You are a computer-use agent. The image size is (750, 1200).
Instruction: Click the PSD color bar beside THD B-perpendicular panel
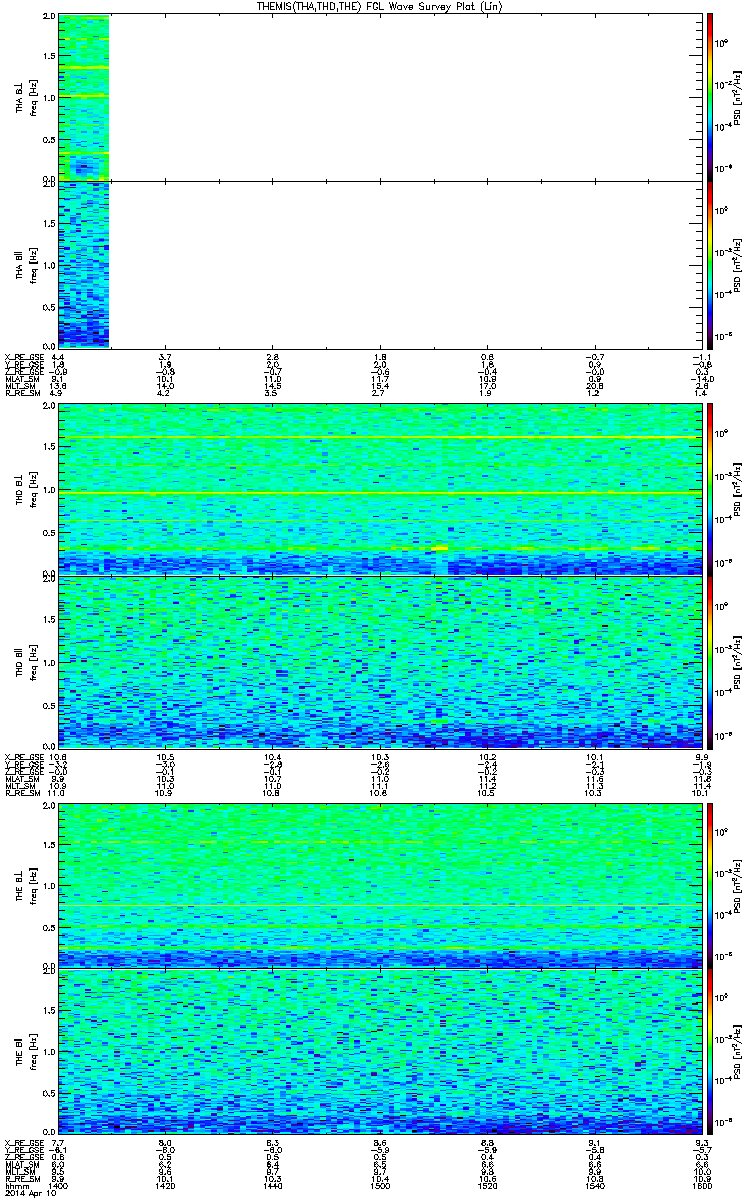pyautogui.click(x=709, y=489)
